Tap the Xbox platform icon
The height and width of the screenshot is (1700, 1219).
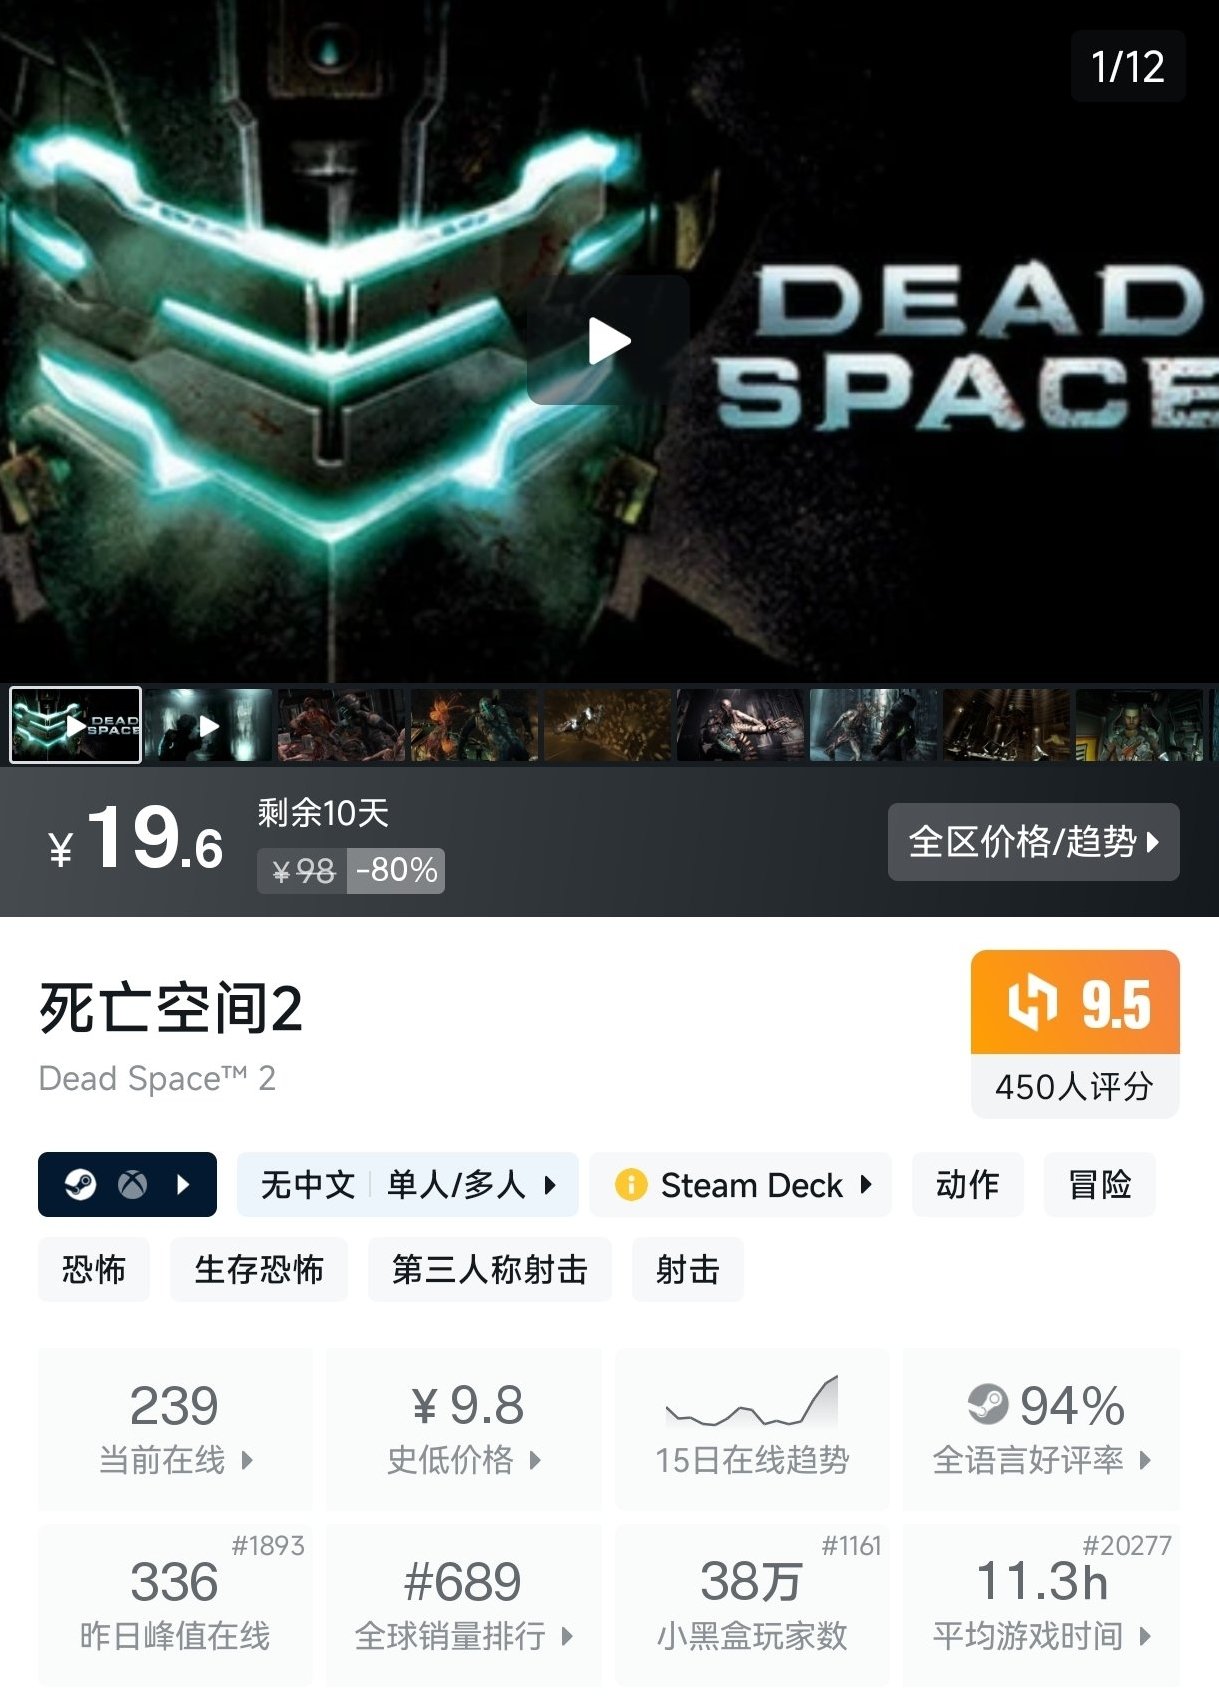pyautogui.click(x=132, y=1185)
